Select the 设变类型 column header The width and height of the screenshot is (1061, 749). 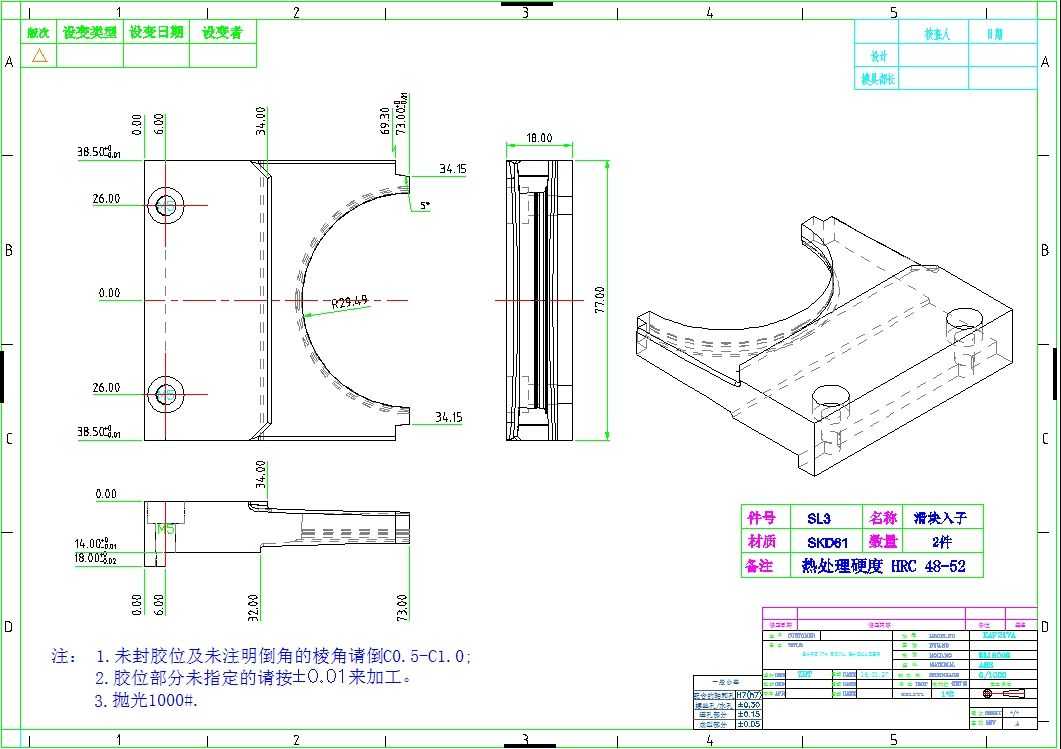pos(88,31)
